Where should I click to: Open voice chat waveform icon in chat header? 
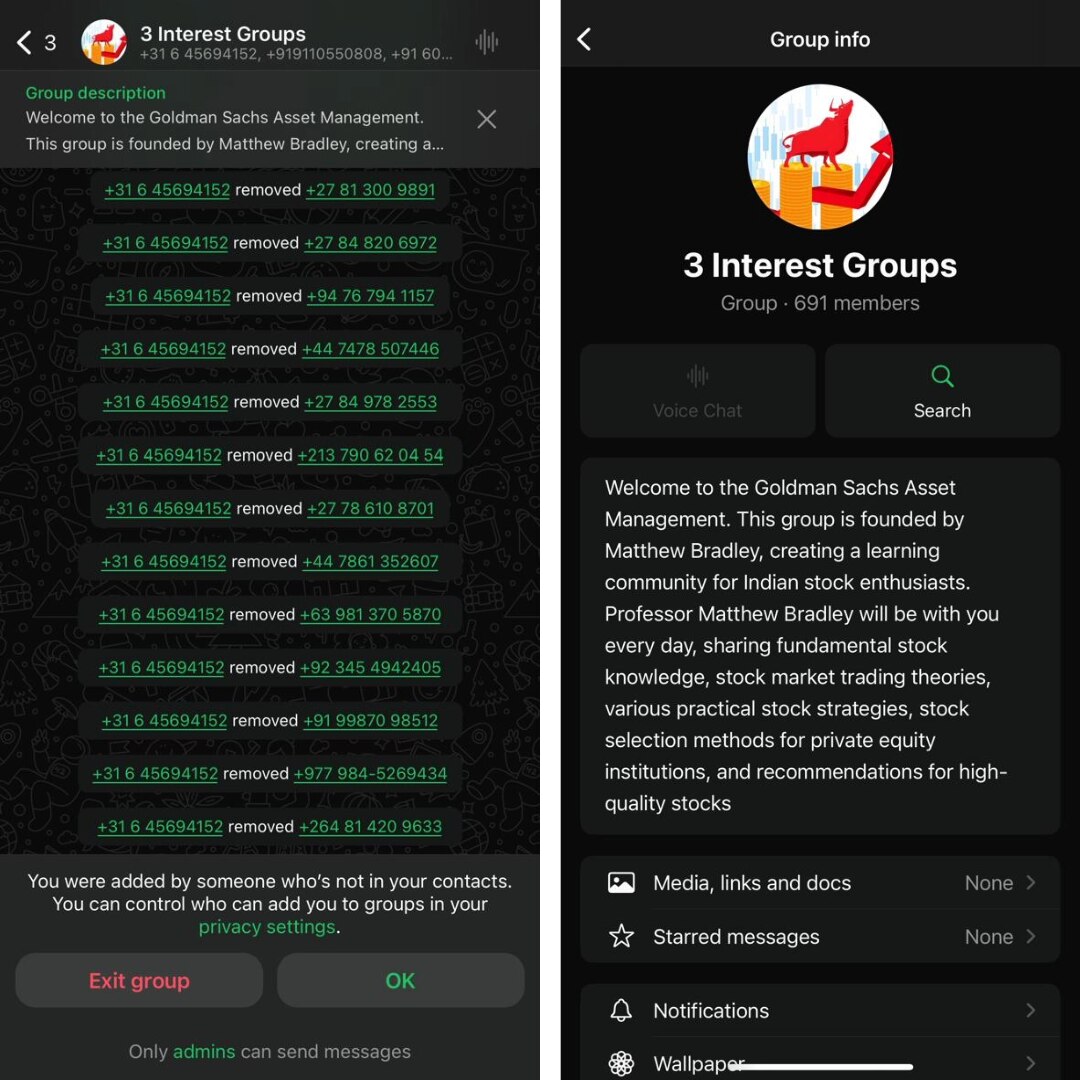click(486, 42)
